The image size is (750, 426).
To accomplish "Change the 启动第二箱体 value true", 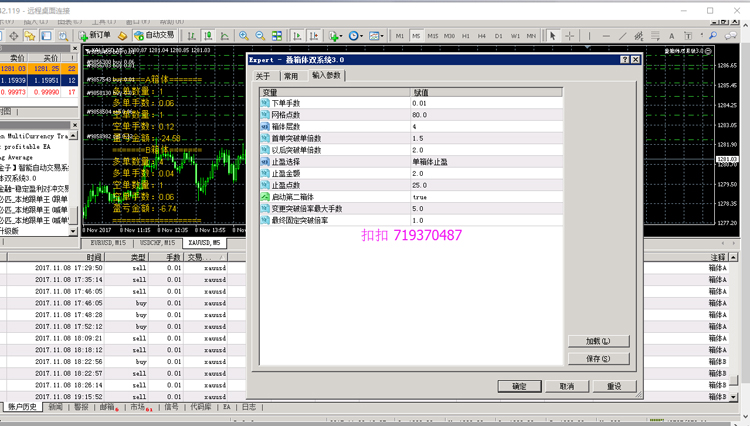I will click(486, 197).
